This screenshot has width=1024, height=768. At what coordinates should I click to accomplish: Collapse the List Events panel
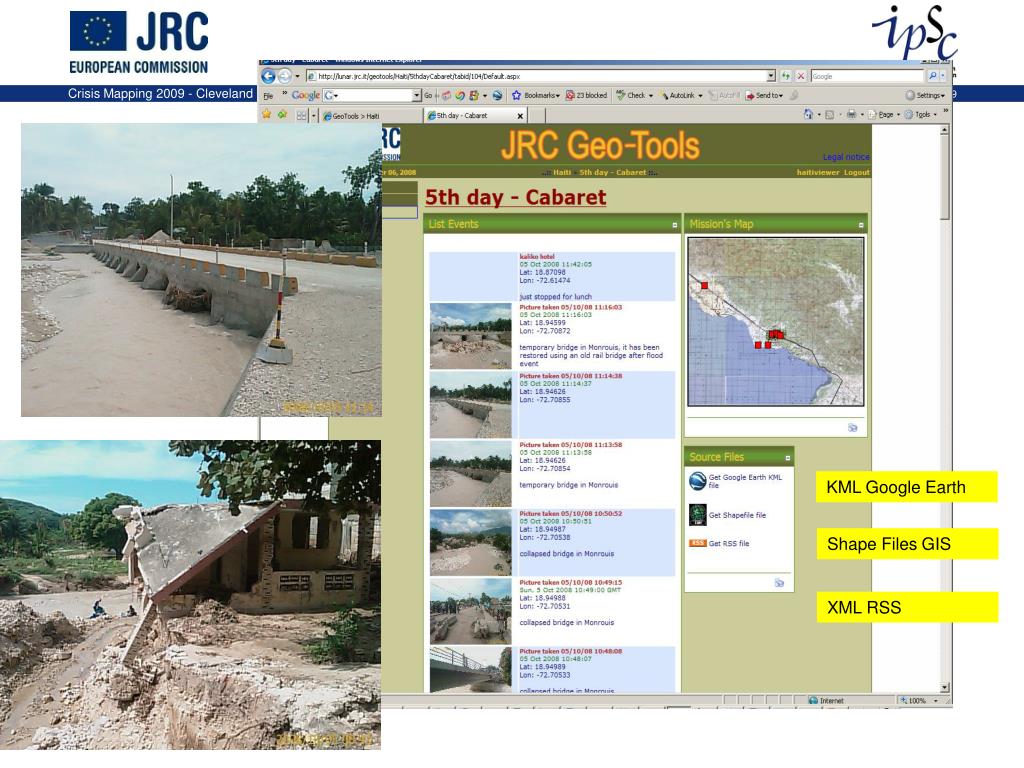[675, 225]
